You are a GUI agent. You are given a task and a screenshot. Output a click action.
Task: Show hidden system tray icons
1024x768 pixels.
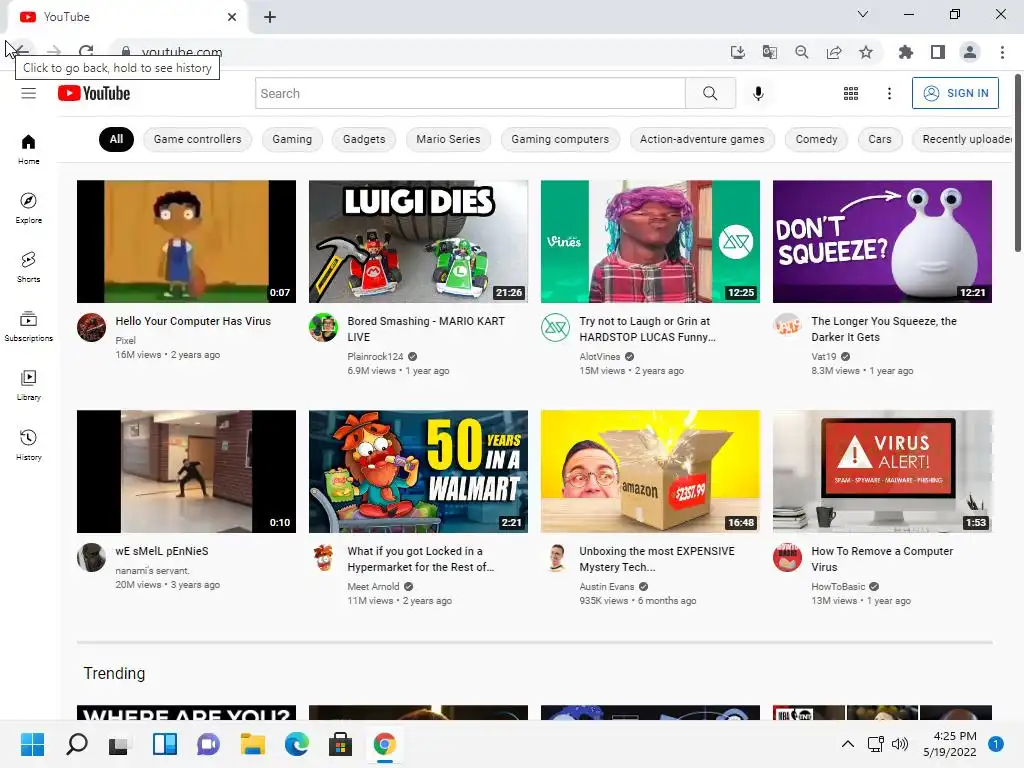(x=847, y=744)
